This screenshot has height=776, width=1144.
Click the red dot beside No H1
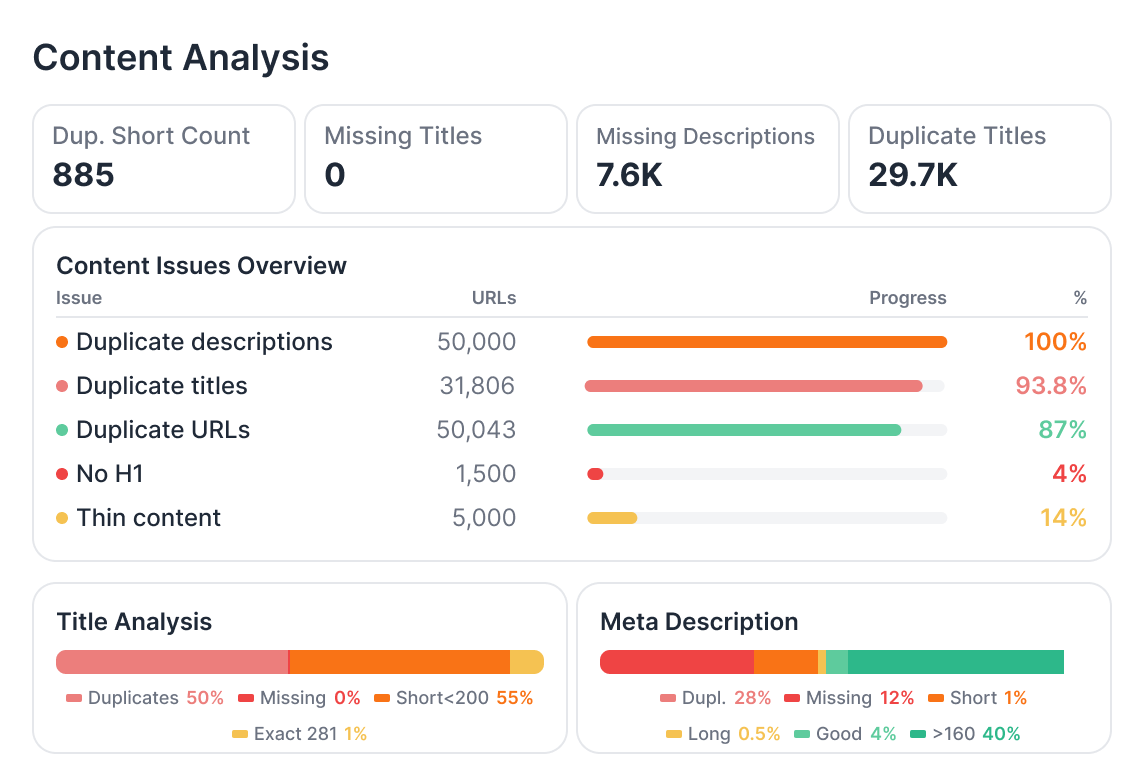click(62, 474)
